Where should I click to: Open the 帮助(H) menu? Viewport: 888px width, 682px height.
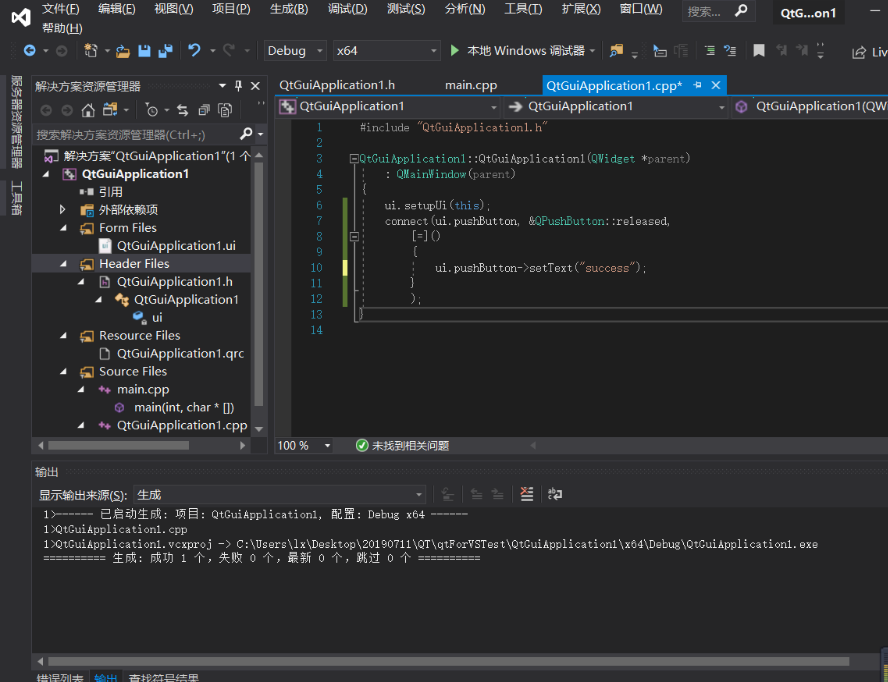coord(62,28)
